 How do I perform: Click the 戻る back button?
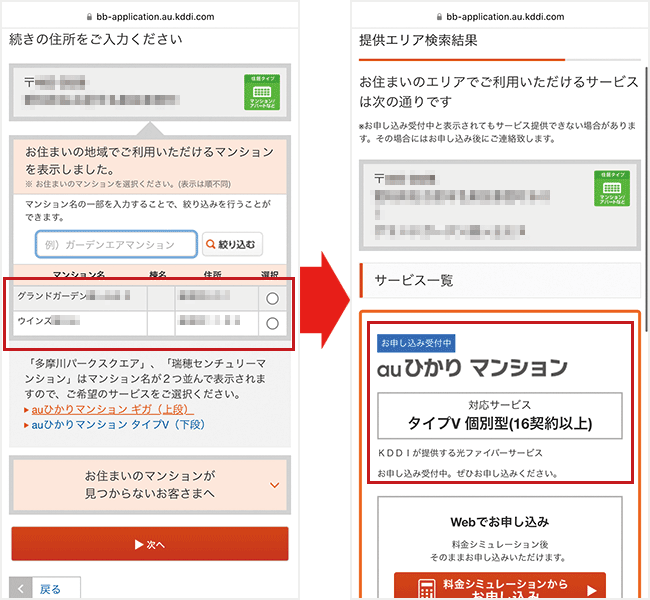tap(50, 589)
